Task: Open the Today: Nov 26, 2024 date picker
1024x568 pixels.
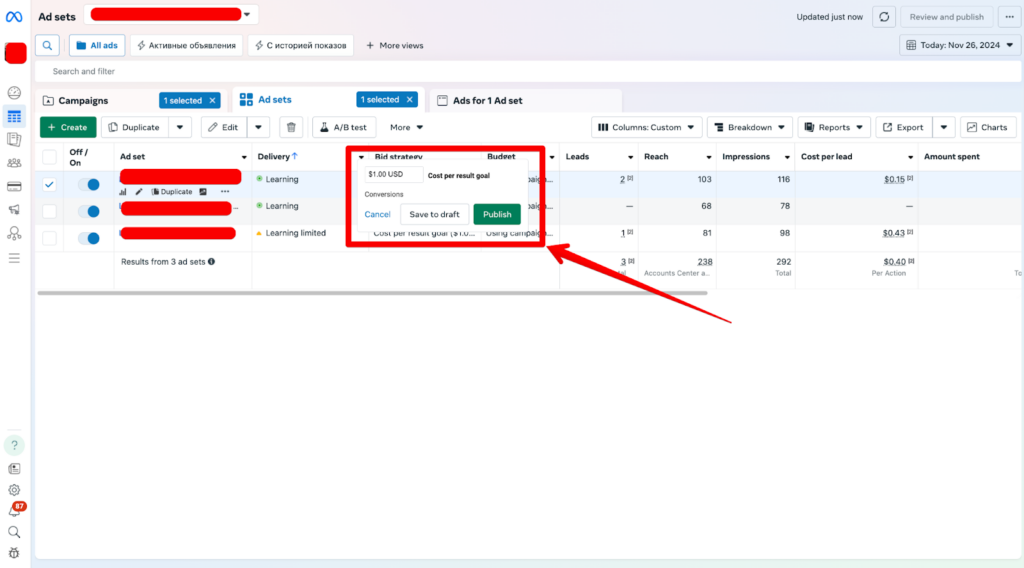Action: pyautogui.click(x=958, y=45)
